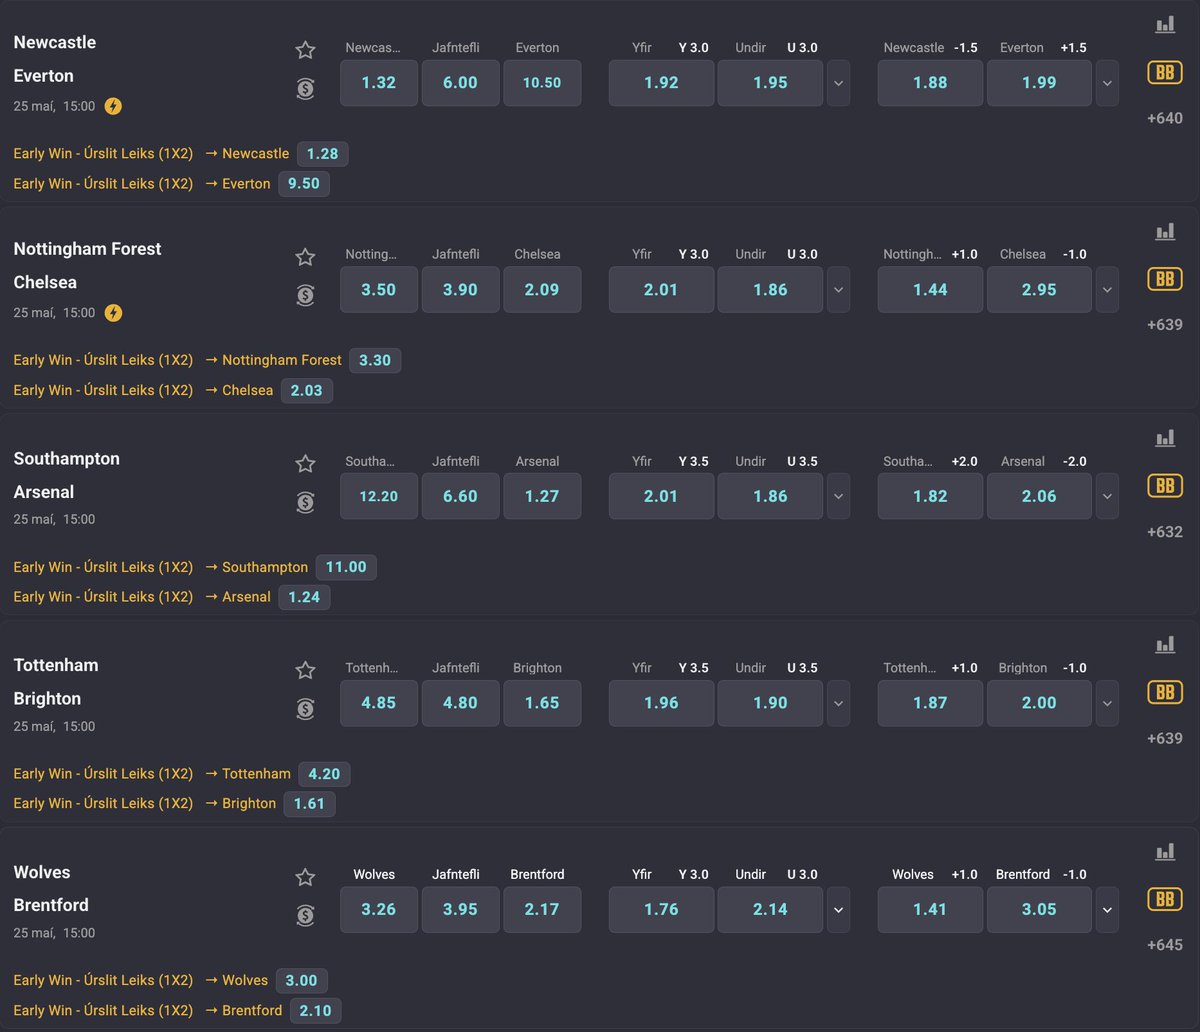
Task: Choose Brighton win odds 1.65
Action: tap(542, 703)
